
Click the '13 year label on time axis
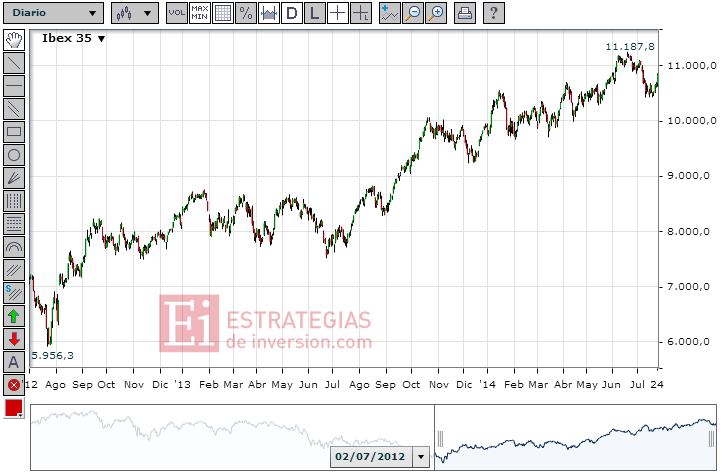click(x=182, y=384)
